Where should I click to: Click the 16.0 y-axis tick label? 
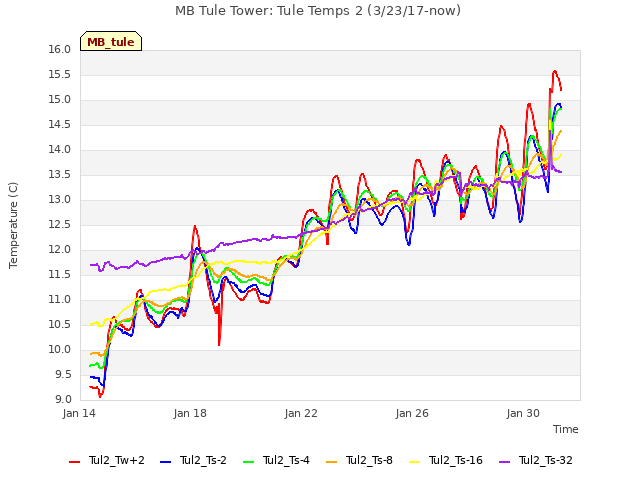click(60, 49)
